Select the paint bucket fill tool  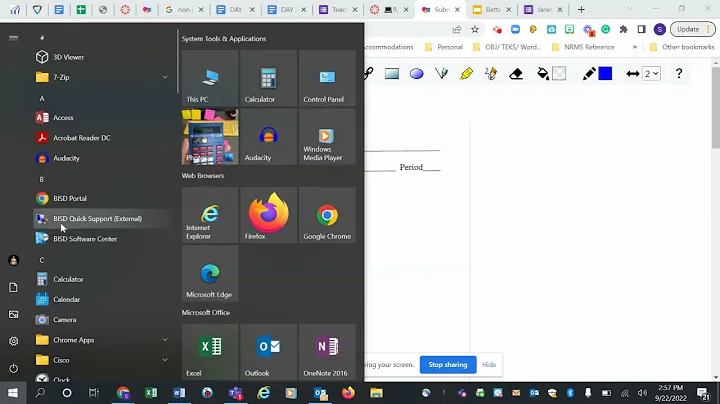543,73
